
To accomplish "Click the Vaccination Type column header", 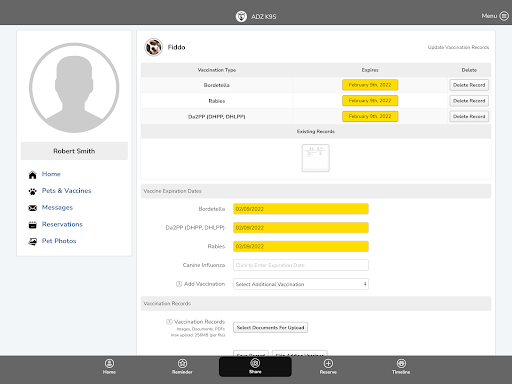I will point(217,70).
